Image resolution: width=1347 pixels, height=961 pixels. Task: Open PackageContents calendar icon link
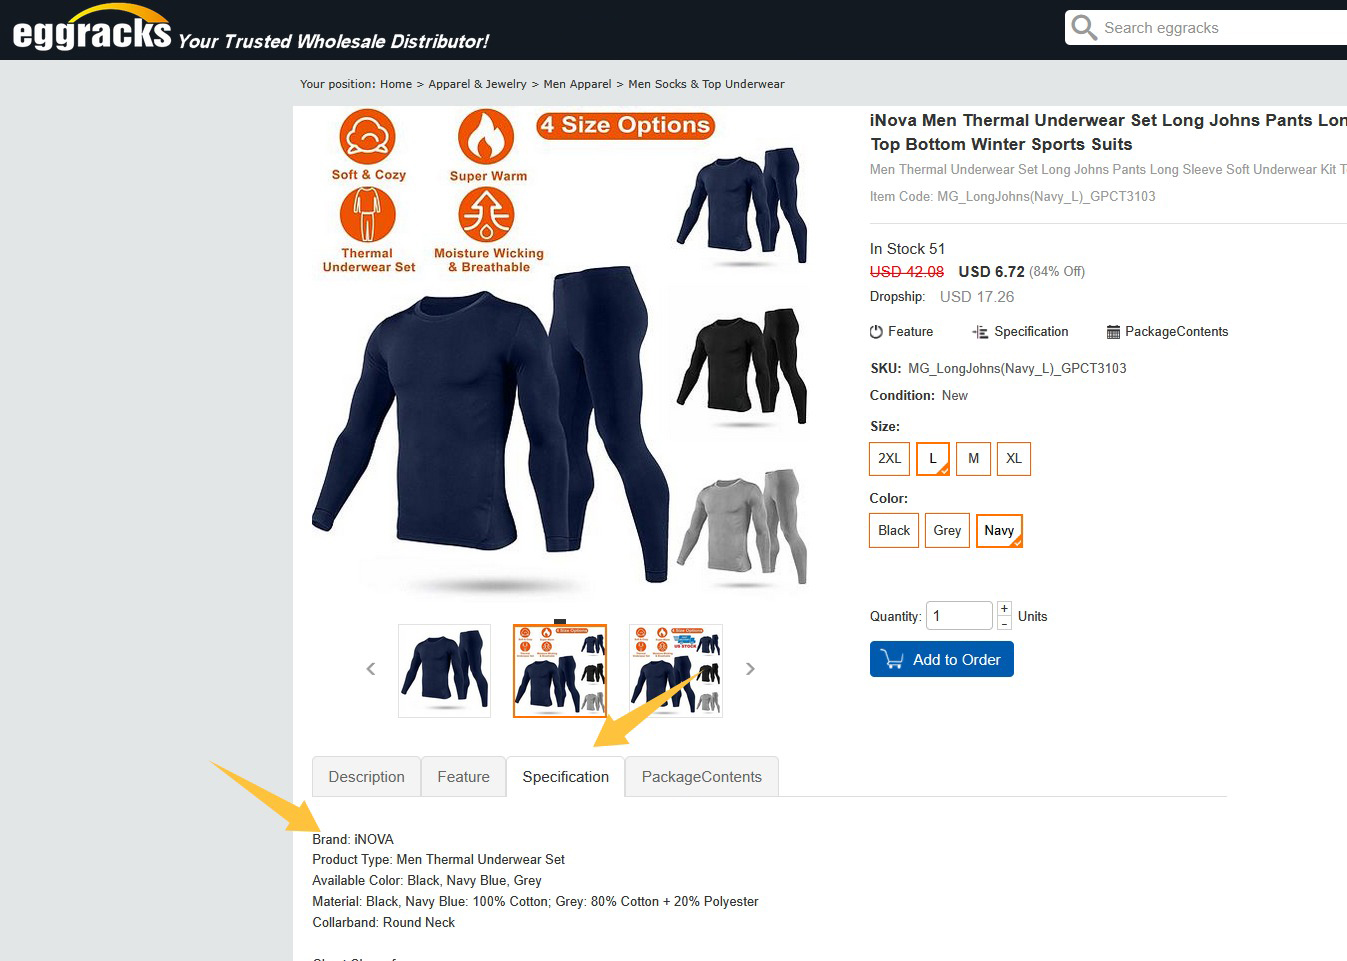(x=1167, y=332)
